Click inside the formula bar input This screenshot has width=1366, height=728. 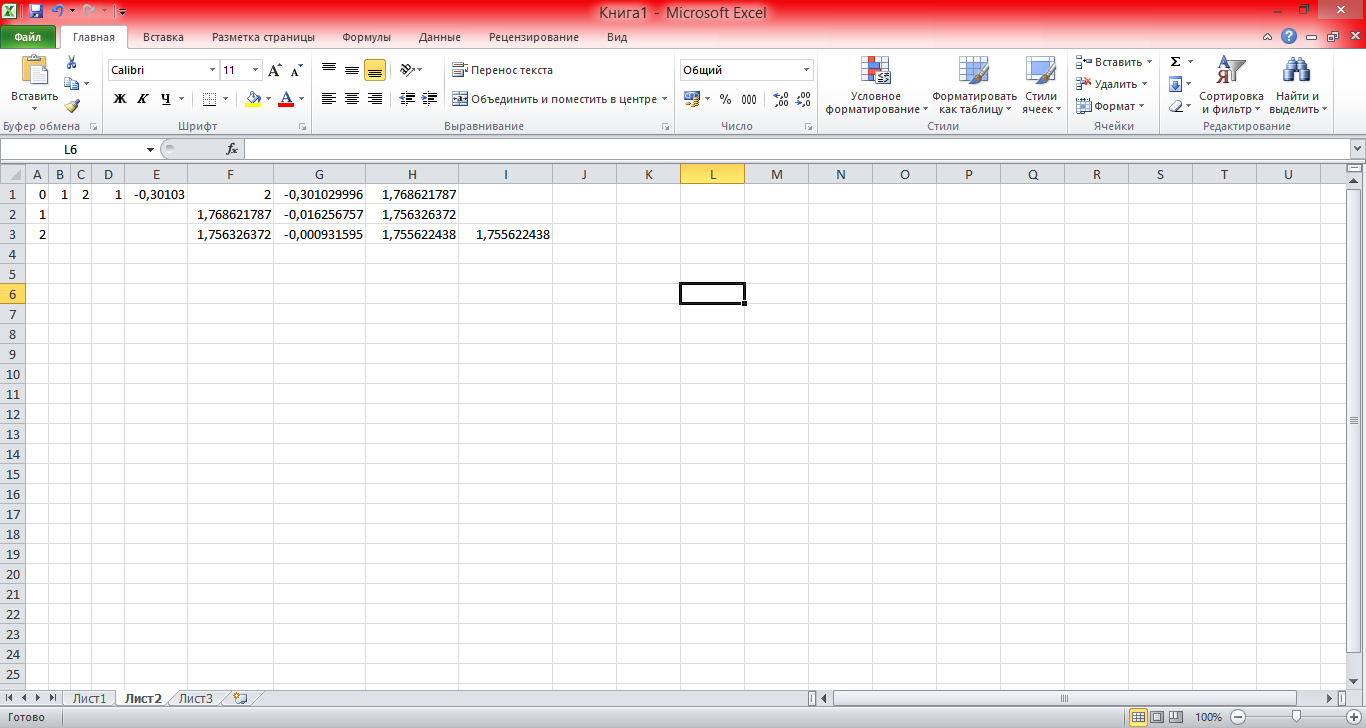pos(796,149)
